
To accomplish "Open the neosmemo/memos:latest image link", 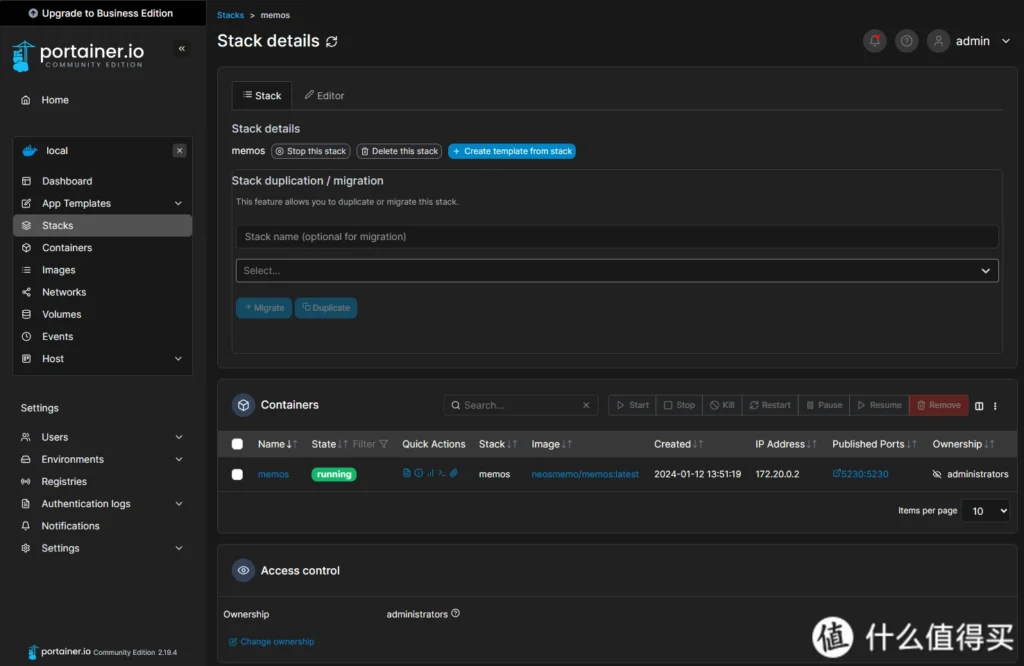I will click(585, 474).
